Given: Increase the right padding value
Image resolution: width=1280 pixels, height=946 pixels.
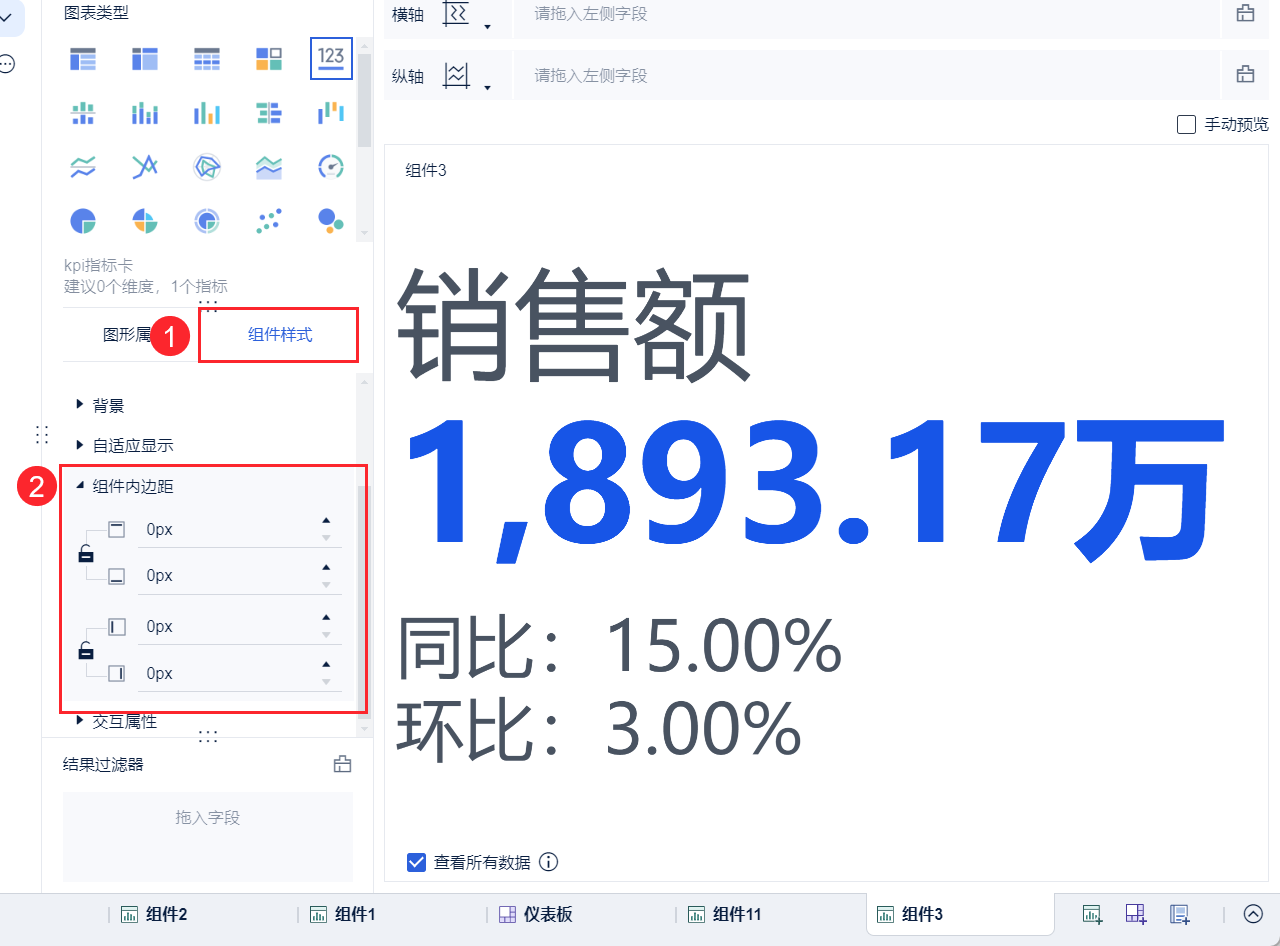Looking at the screenshot, I should (326, 665).
